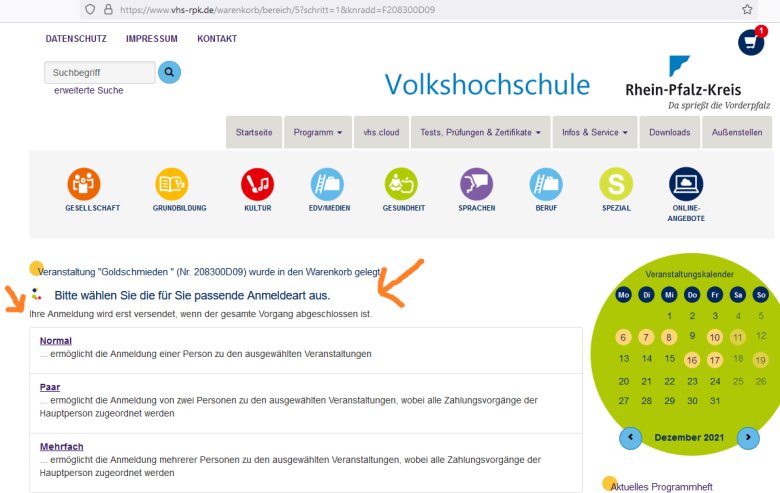Image resolution: width=780 pixels, height=493 pixels.
Task: Click the So weekday header
Action: tap(761, 295)
